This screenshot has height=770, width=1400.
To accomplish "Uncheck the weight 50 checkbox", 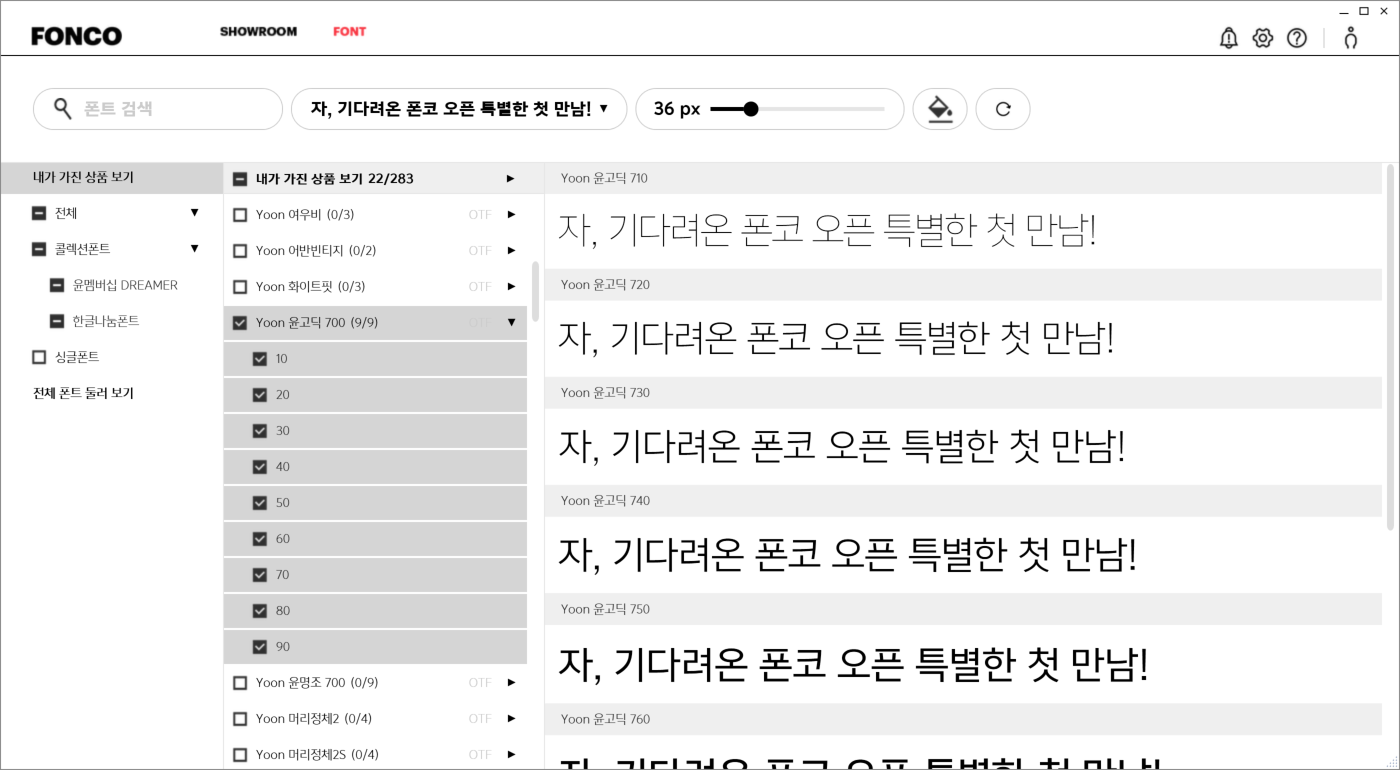I will point(260,503).
